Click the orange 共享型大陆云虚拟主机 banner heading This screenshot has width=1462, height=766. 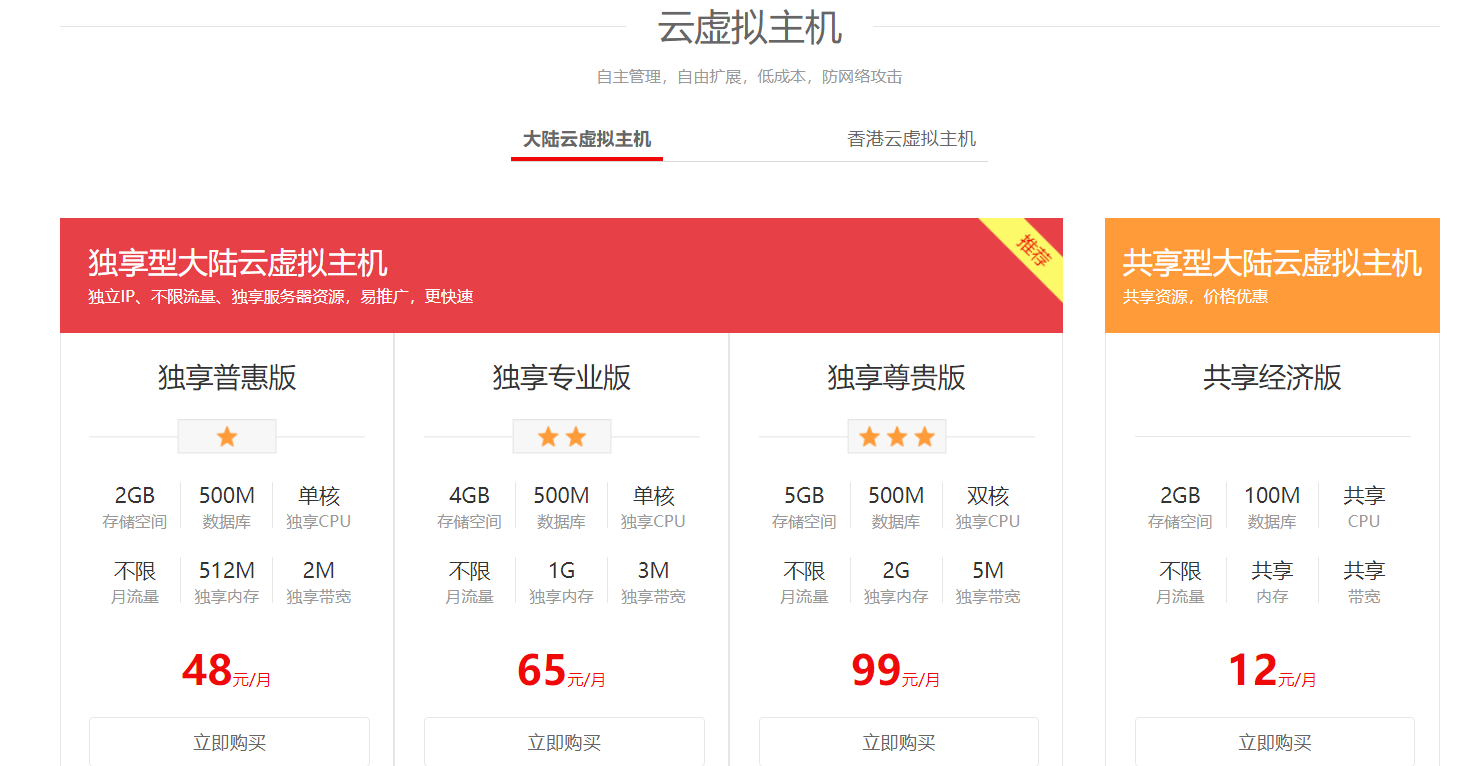point(1271,263)
